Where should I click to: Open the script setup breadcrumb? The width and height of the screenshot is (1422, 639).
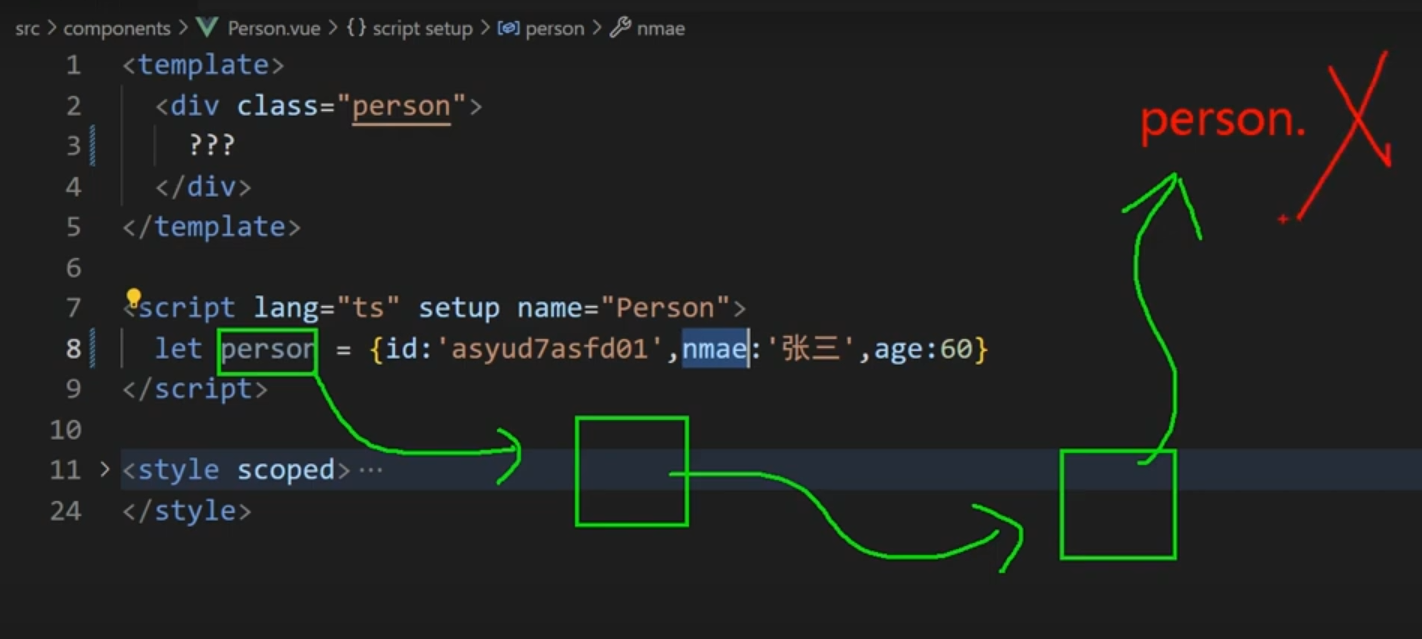point(422,28)
